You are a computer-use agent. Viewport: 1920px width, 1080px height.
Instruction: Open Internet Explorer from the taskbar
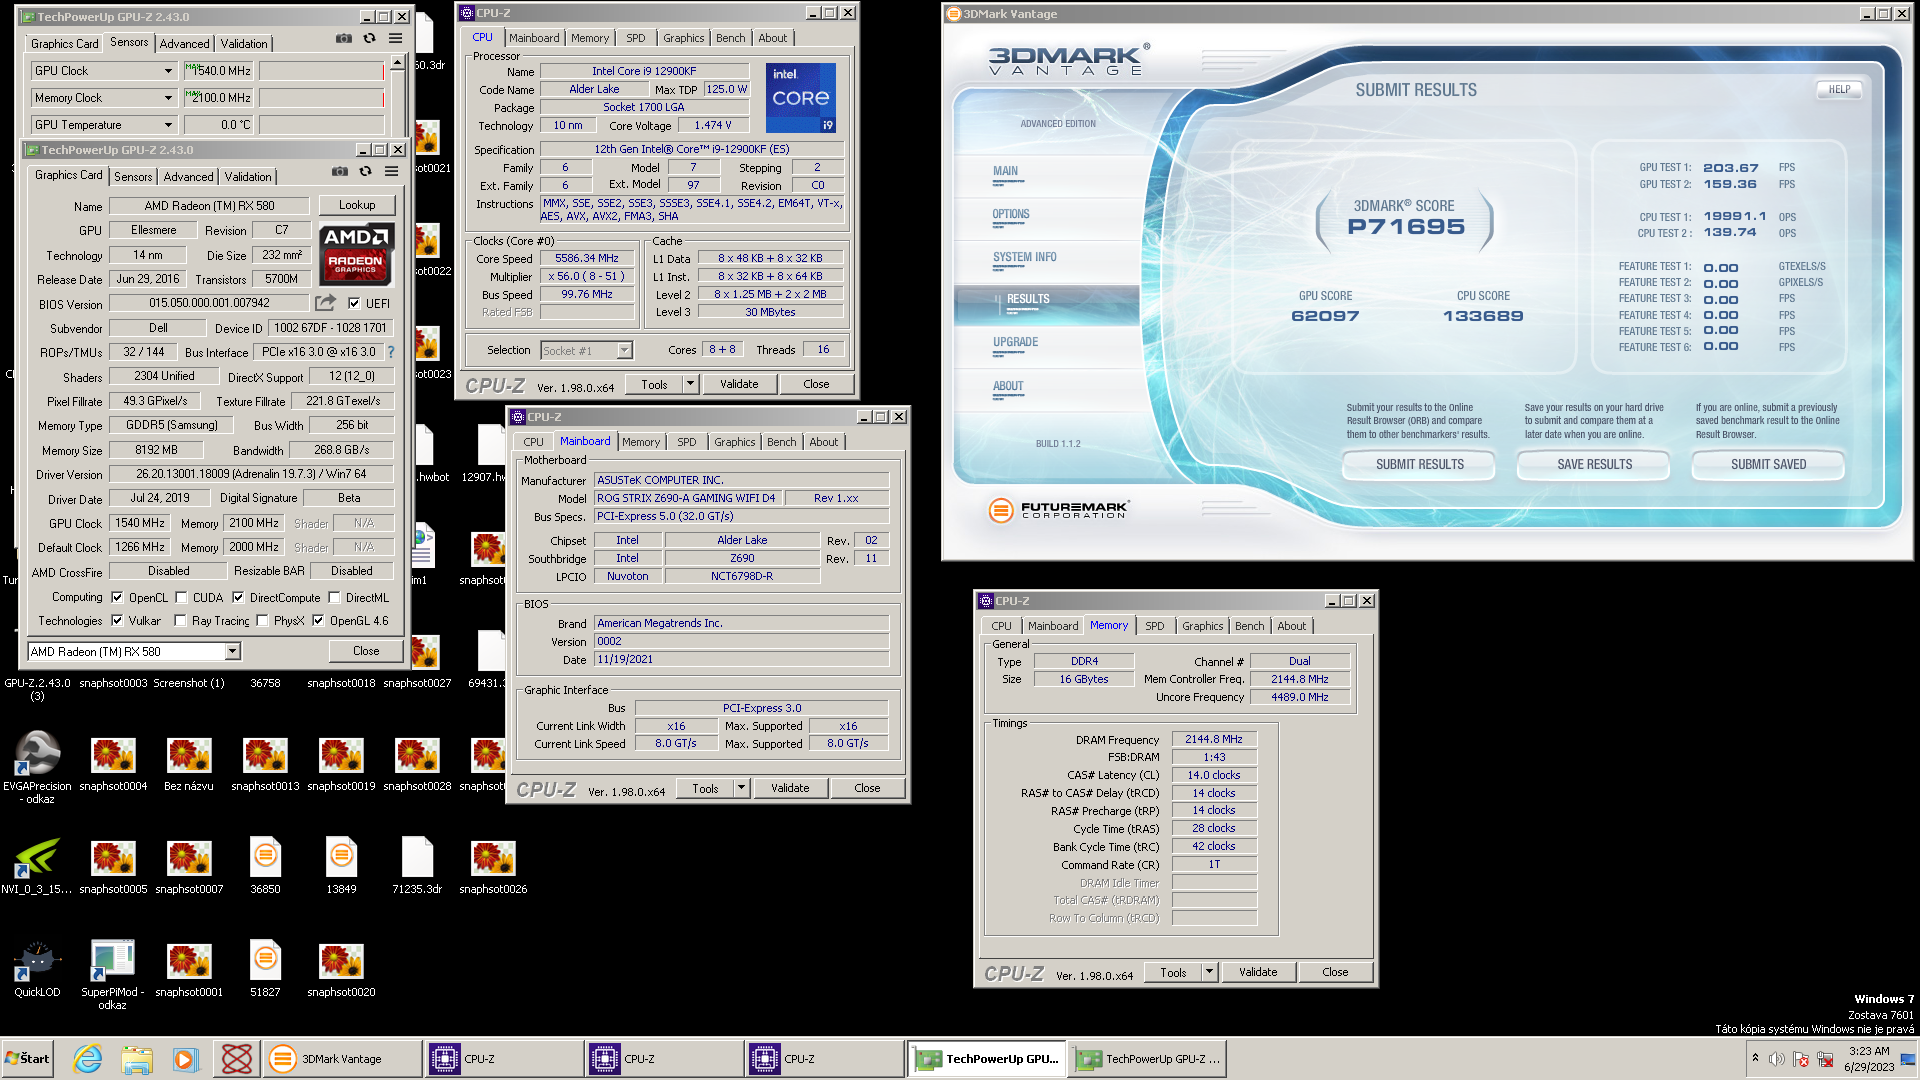point(88,1058)
